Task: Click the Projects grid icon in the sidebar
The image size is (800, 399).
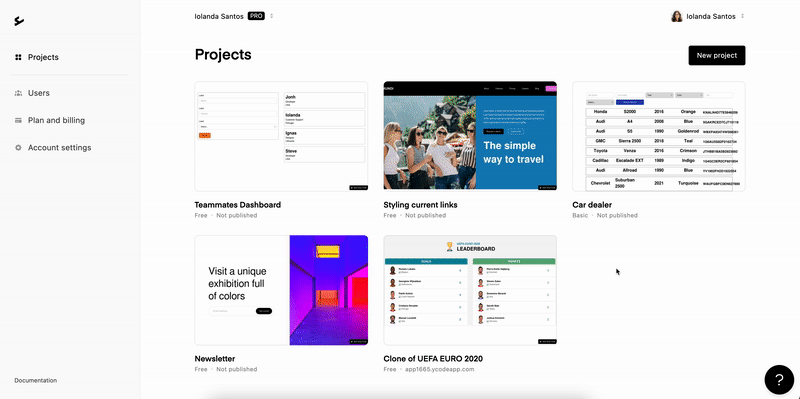Action: click(x=18, y=57)
